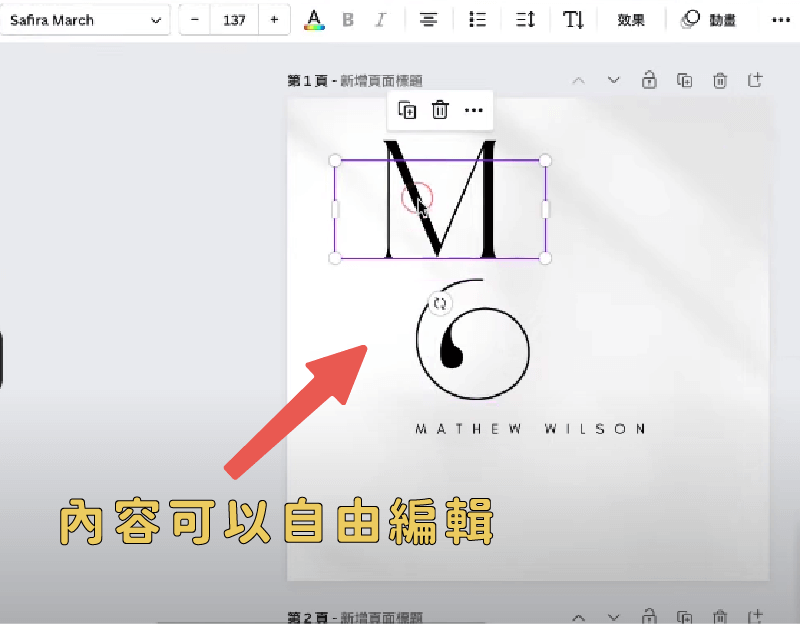800x624 pixels.
Task: Click the page 2 title field
Action: click(x=381, y=617)
